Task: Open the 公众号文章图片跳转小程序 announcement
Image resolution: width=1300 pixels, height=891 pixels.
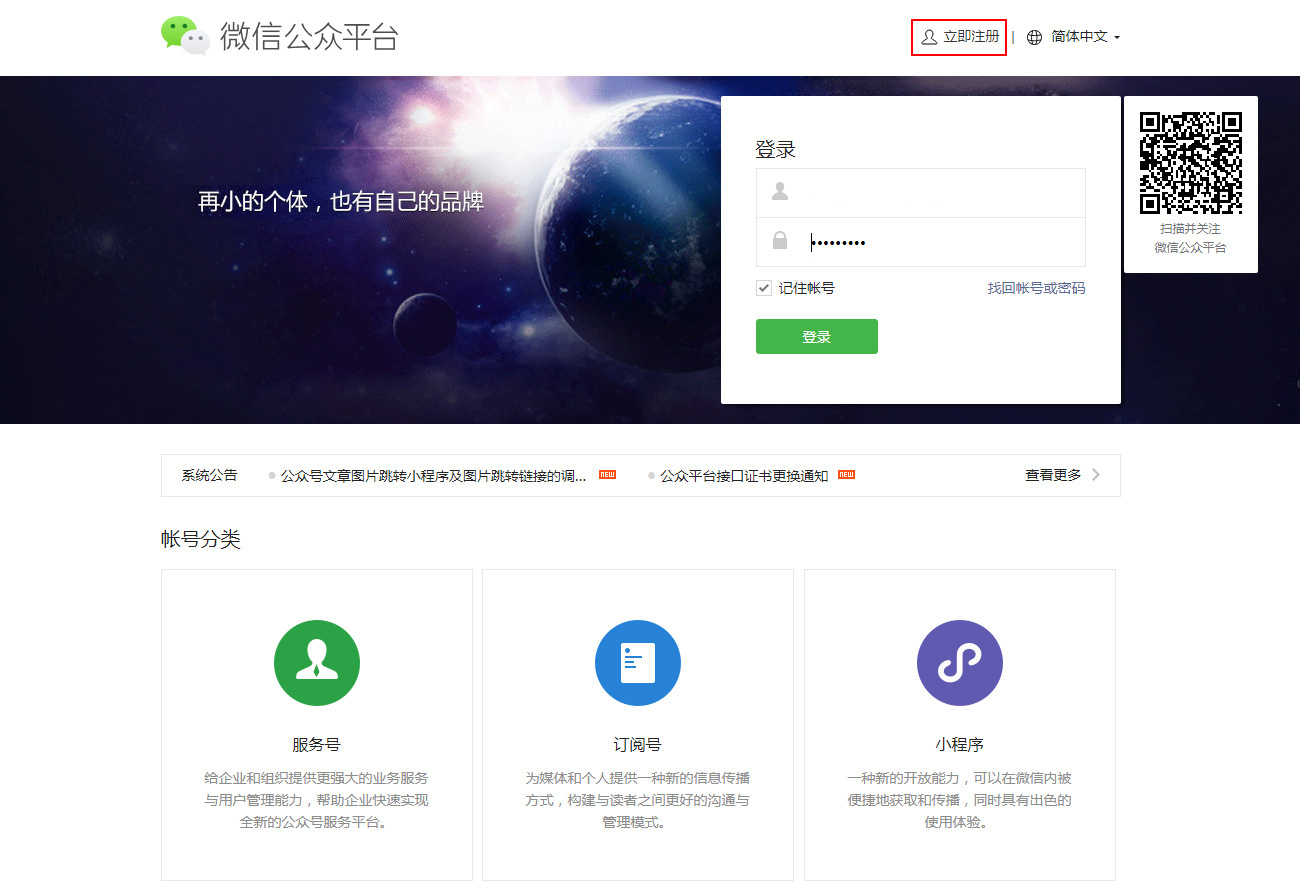Action: coord(433,476)
